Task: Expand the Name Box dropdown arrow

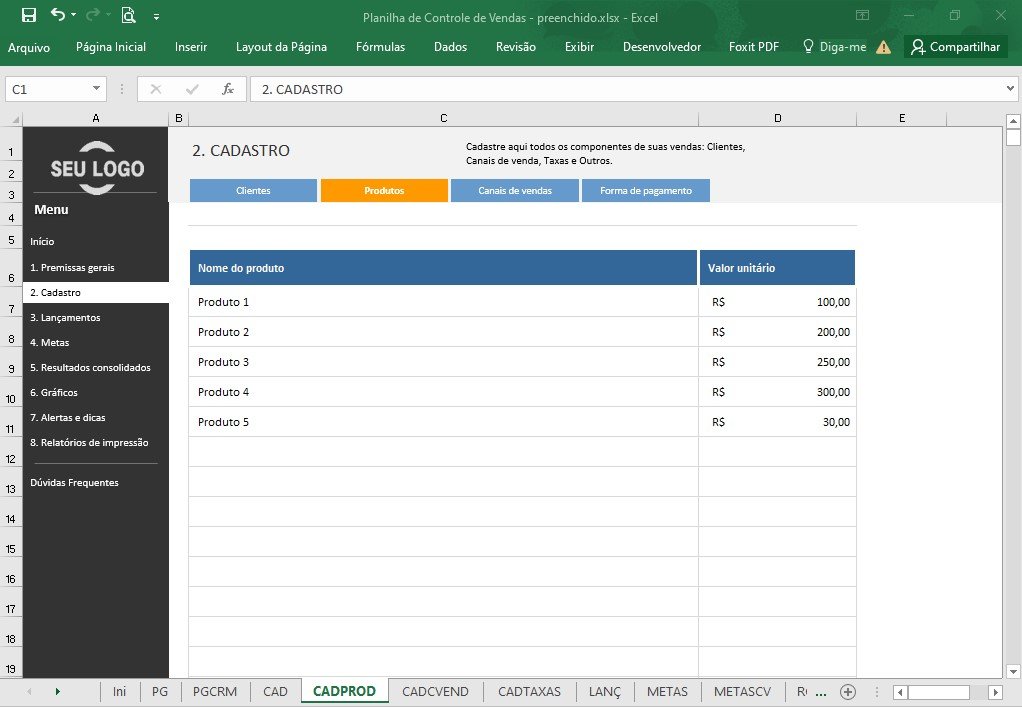Action: pos(96,89)
